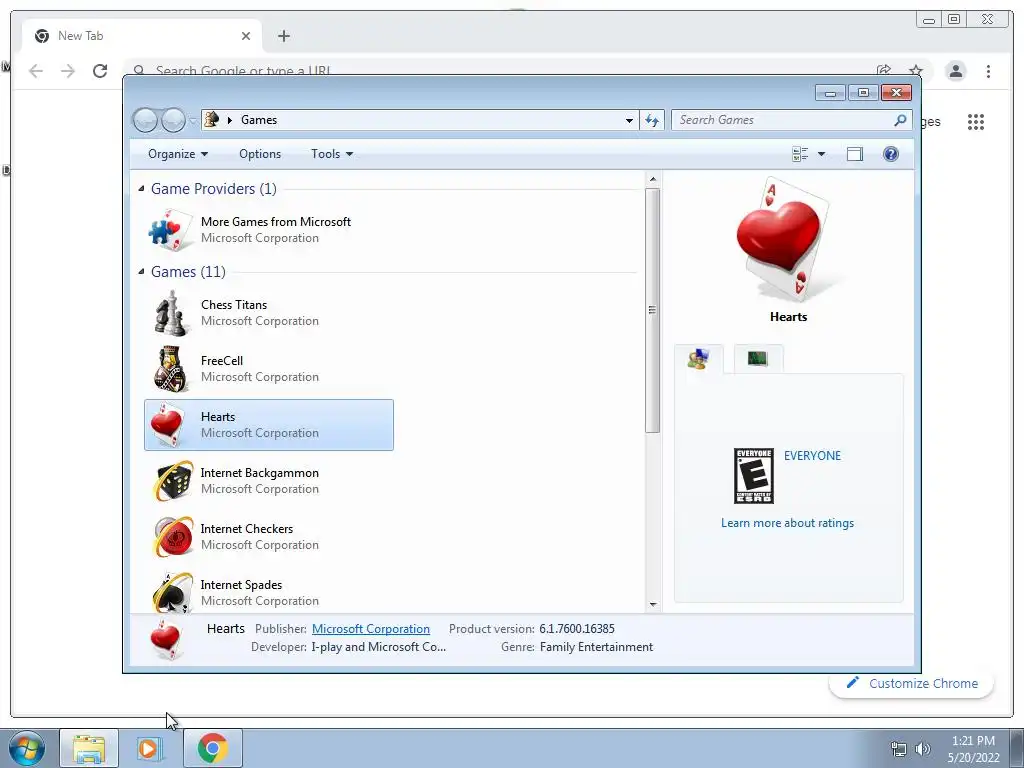
Task: Click the Customize Chrome button
Action: click(912, 683)
